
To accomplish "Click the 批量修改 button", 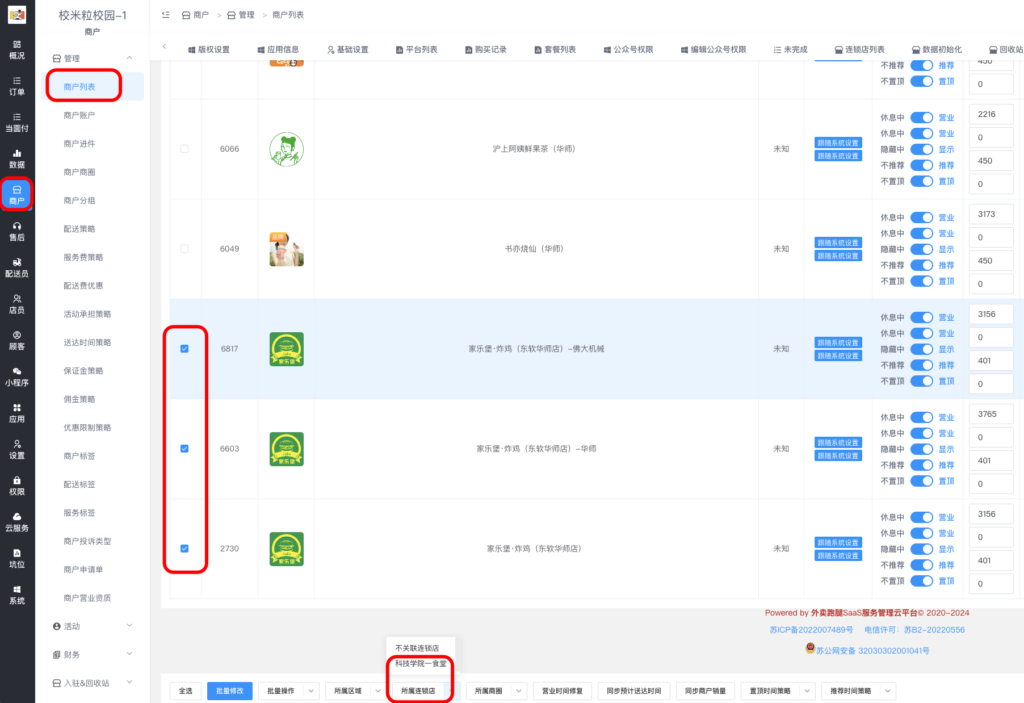I will pyautogui.click(x=232, y=690).
